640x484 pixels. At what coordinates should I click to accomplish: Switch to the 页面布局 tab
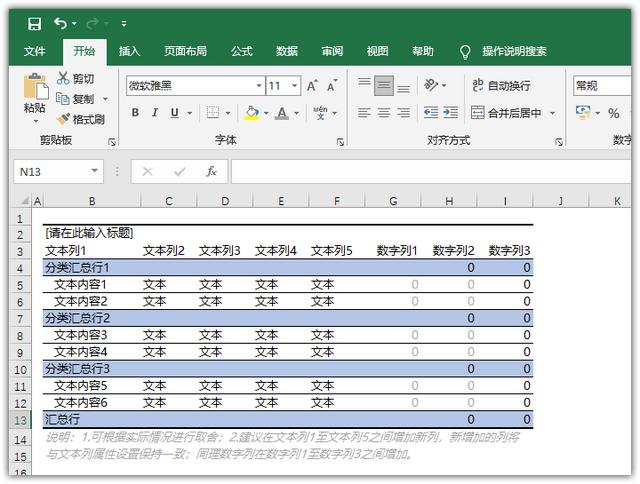(186, 51)
